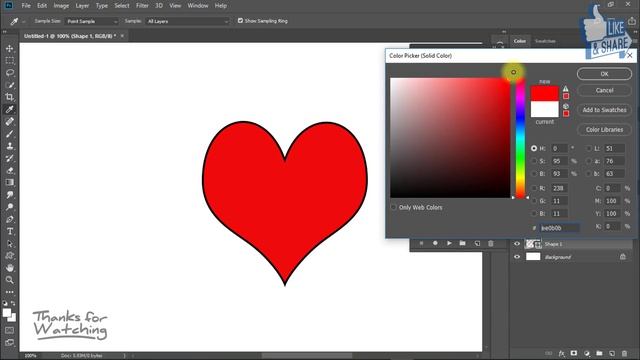Image resolution: width=640 pixels, height=360 pixels.
Task: Open the File menu
Action: pos(26,6)
